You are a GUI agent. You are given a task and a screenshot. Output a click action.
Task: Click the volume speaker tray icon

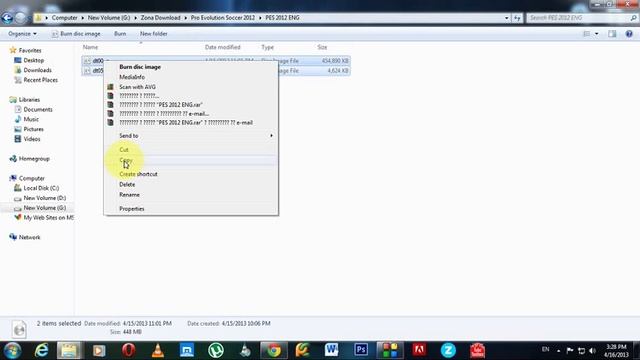(x=592, y=351)
